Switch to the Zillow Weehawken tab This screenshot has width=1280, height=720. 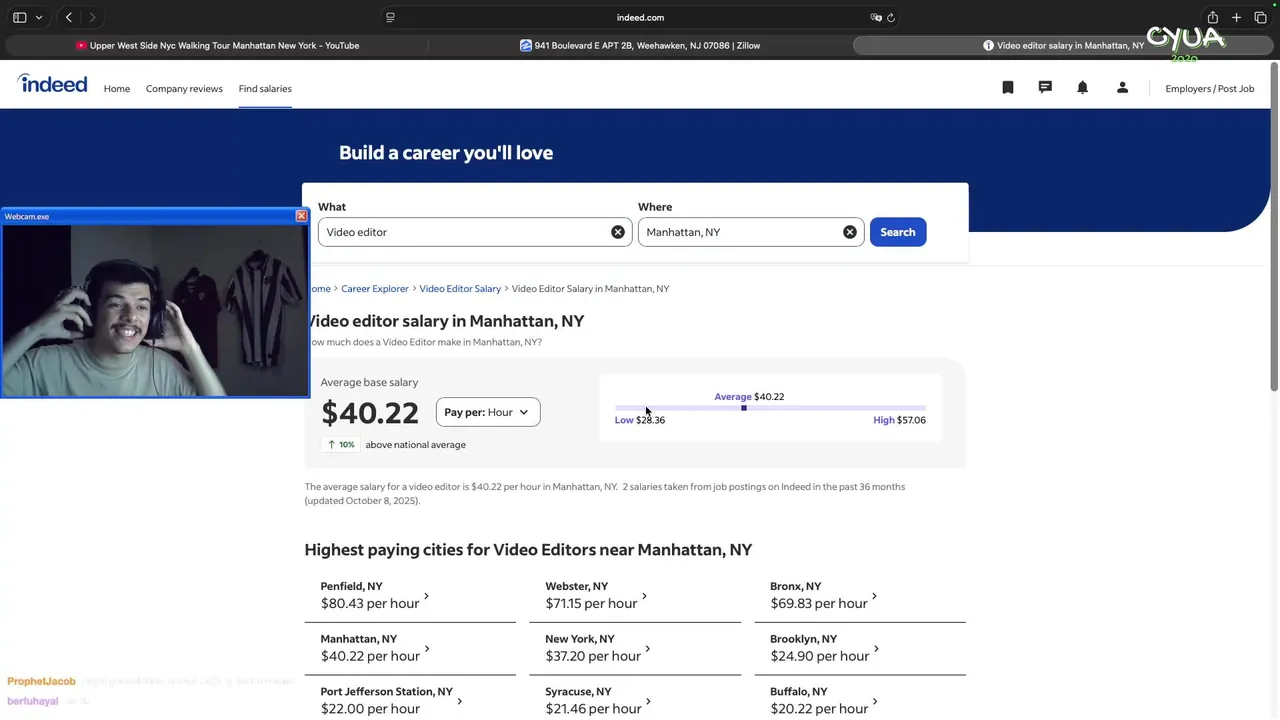(640, 45)
